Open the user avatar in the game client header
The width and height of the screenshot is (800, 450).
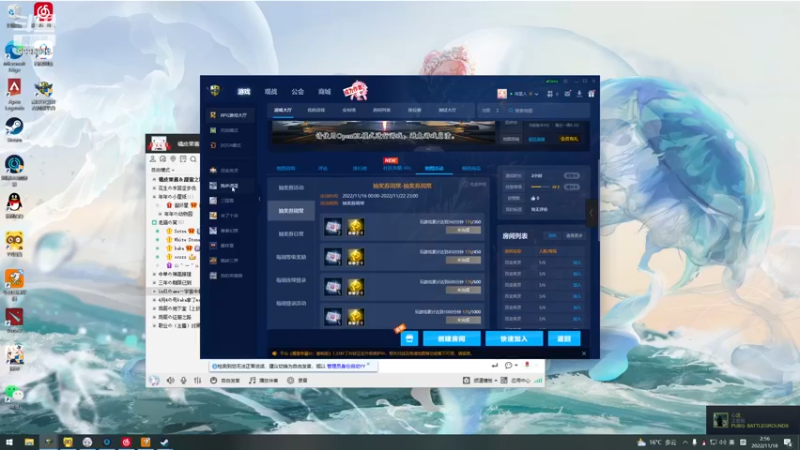(x=502, y=94)
